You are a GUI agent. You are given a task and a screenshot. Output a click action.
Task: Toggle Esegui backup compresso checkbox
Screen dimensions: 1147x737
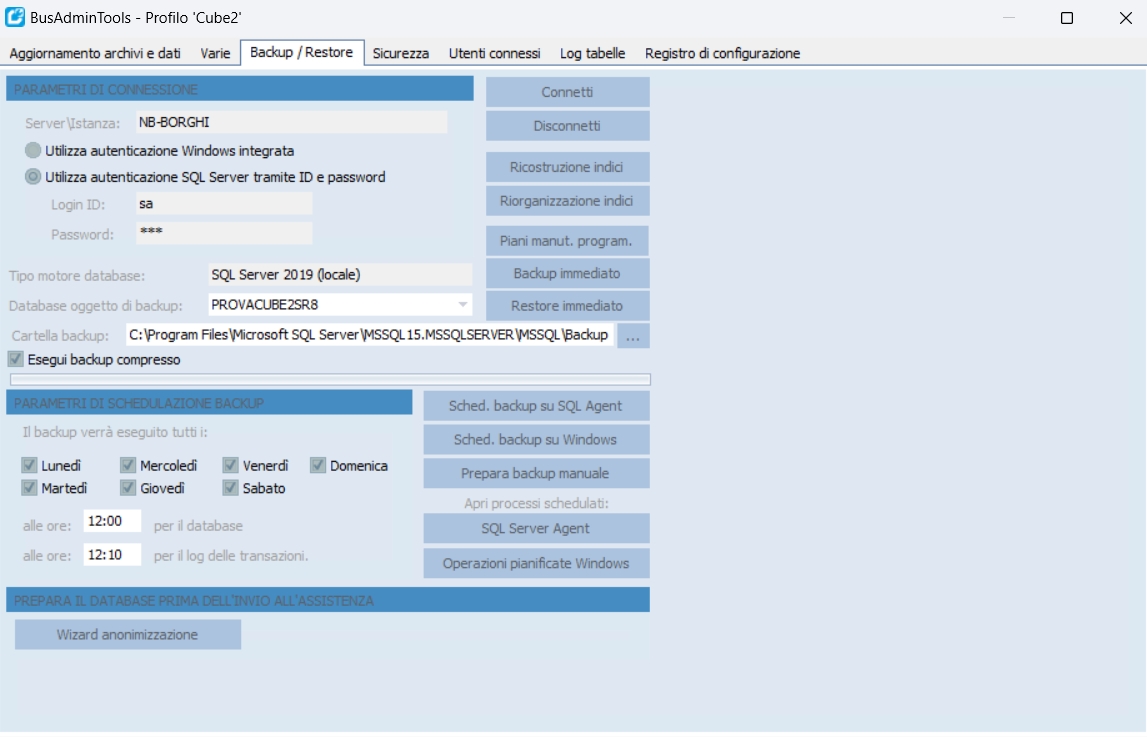click(x=15, y=359)
